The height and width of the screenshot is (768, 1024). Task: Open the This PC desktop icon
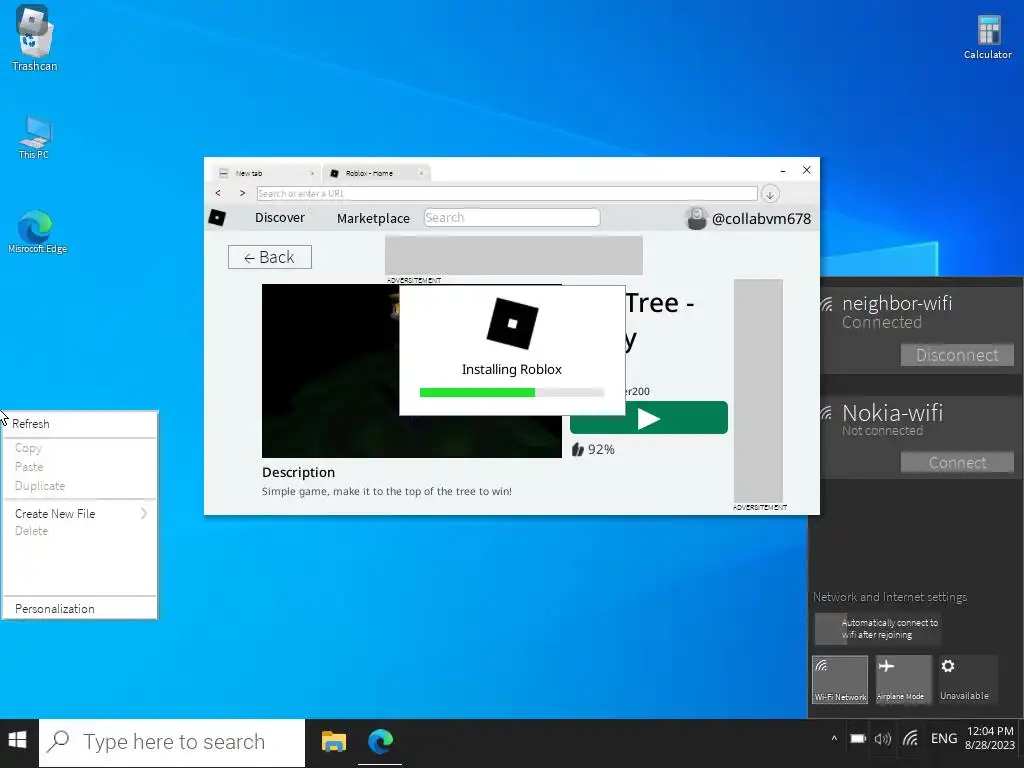tap(34, 138)
